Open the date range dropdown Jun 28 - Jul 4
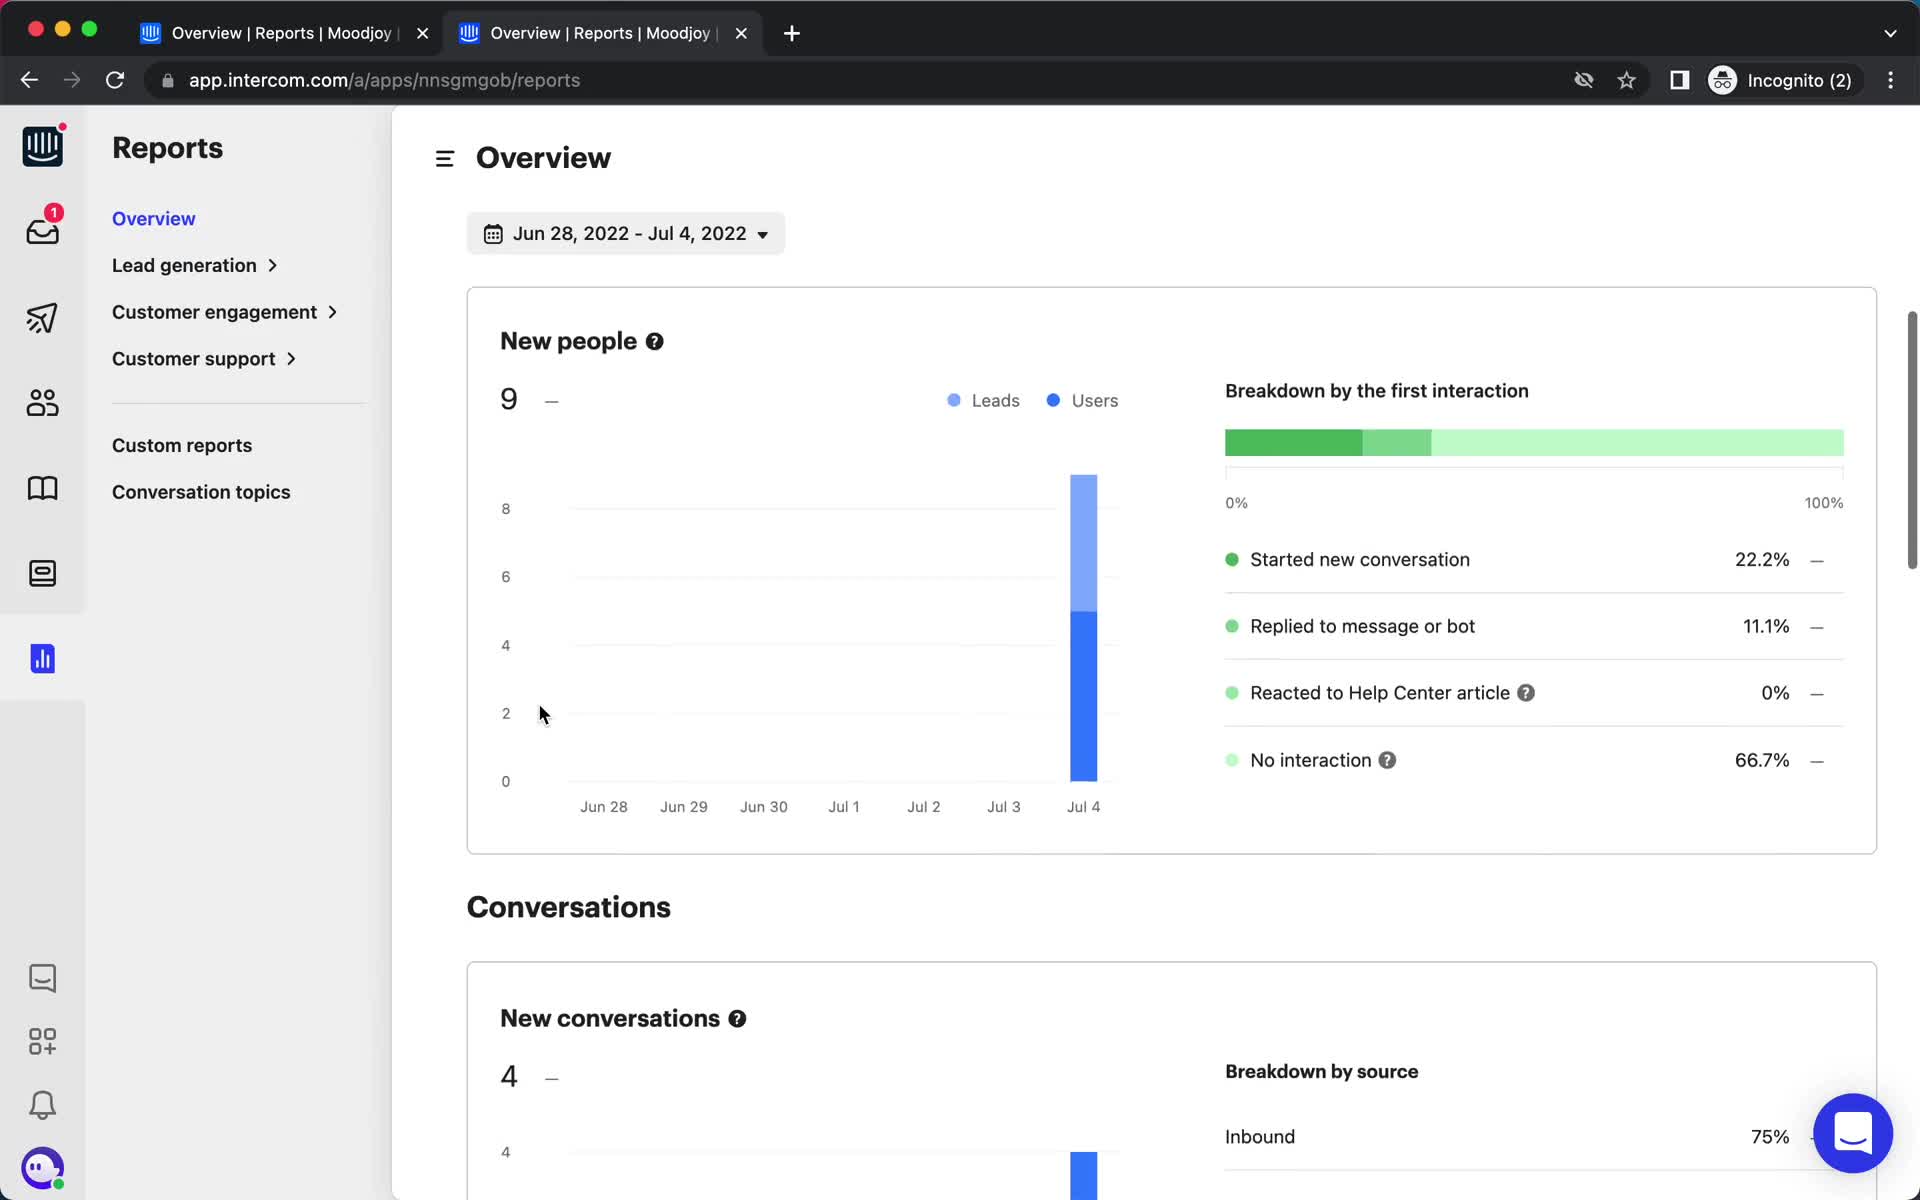 coord(626,233)
